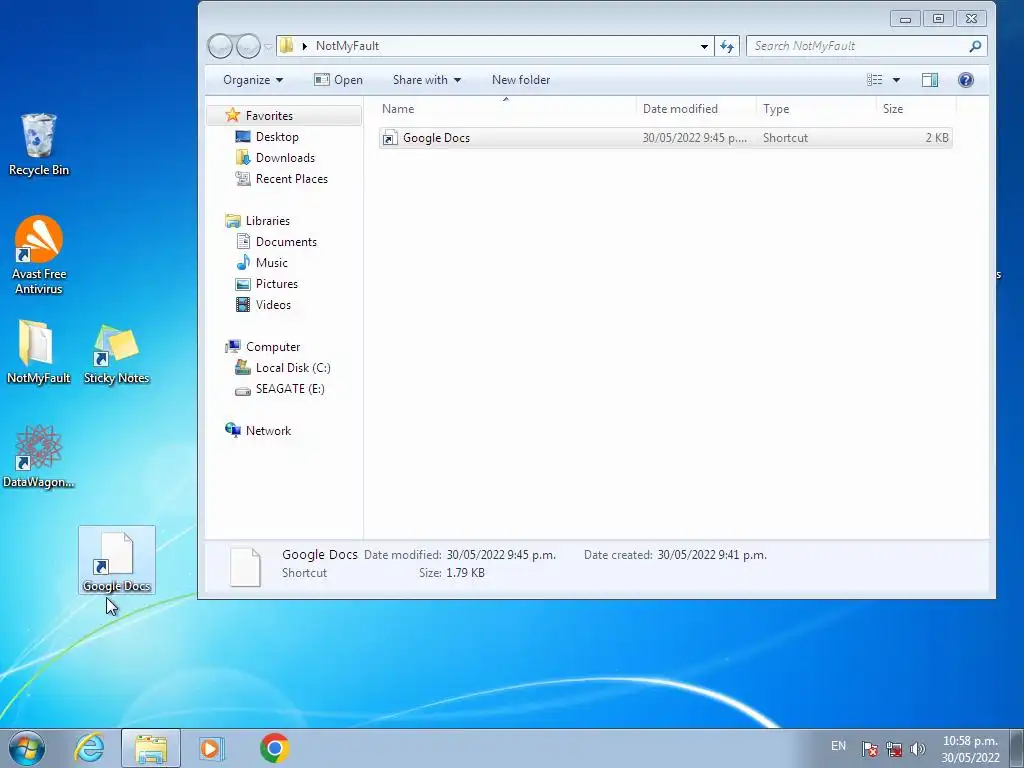Open the Videos library
The image size is (1024, 768).
[x=273, y=304]
